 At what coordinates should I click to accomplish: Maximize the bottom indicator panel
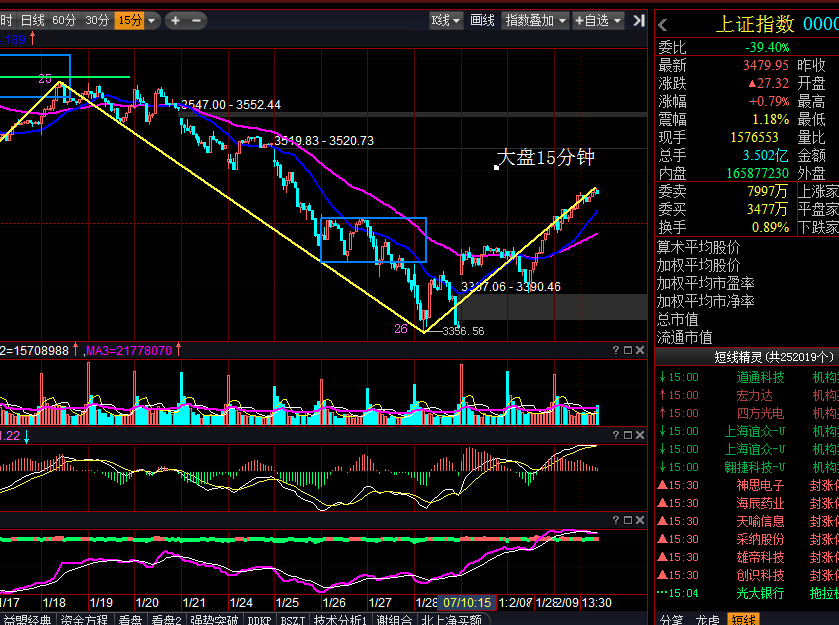[x=628, y=520]
